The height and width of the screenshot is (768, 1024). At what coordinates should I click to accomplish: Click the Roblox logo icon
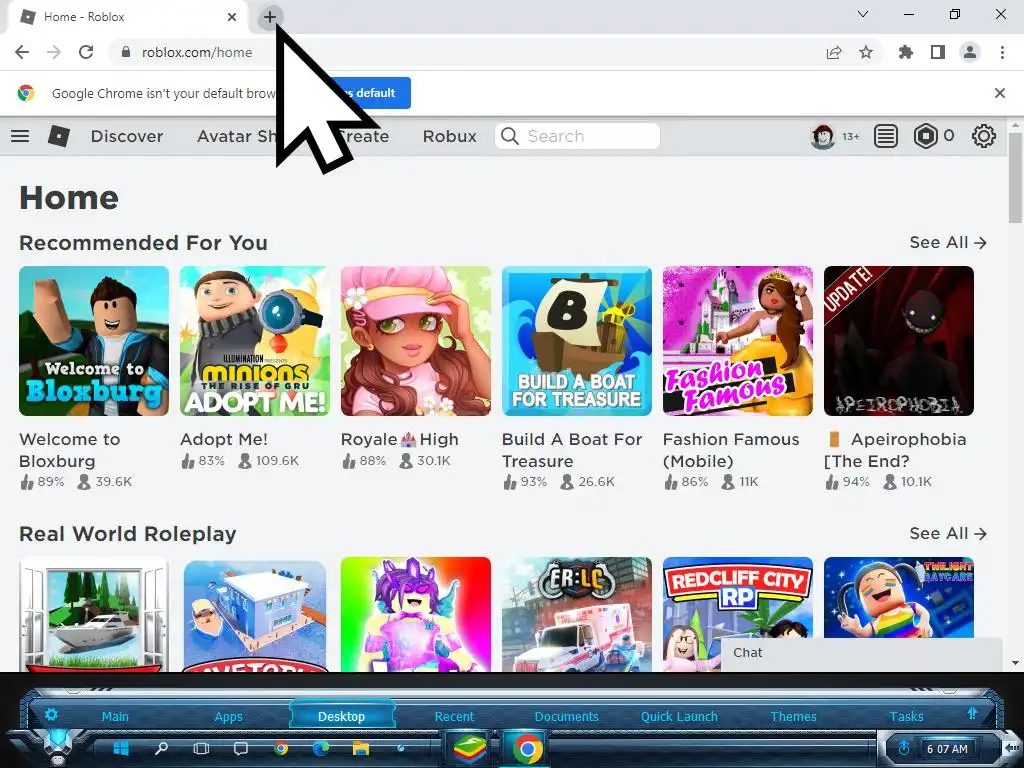(59, 136)
